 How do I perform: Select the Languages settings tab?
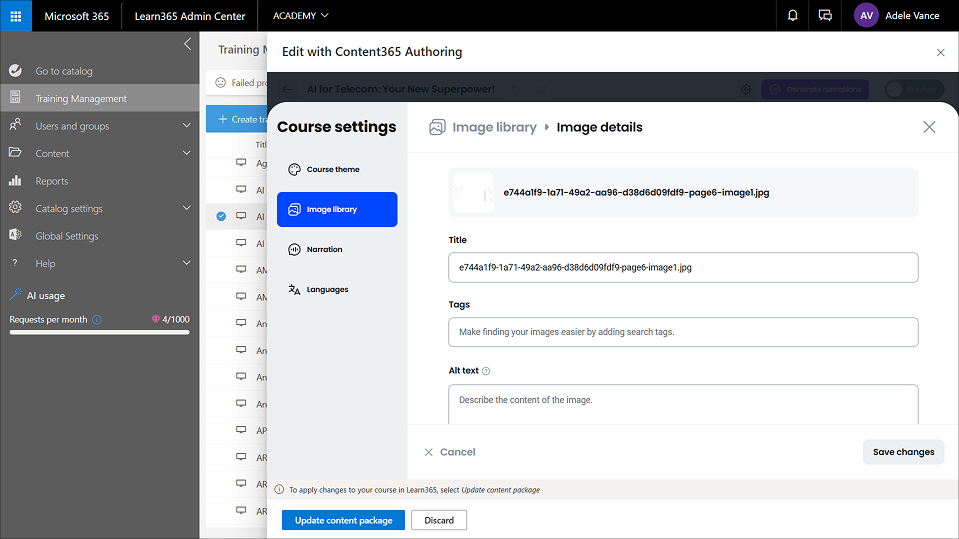click(327, 290)
